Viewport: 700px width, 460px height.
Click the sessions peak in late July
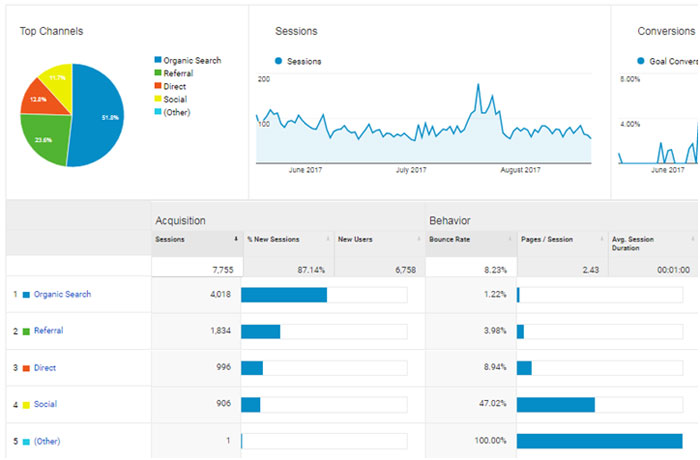tap(478, 84)
